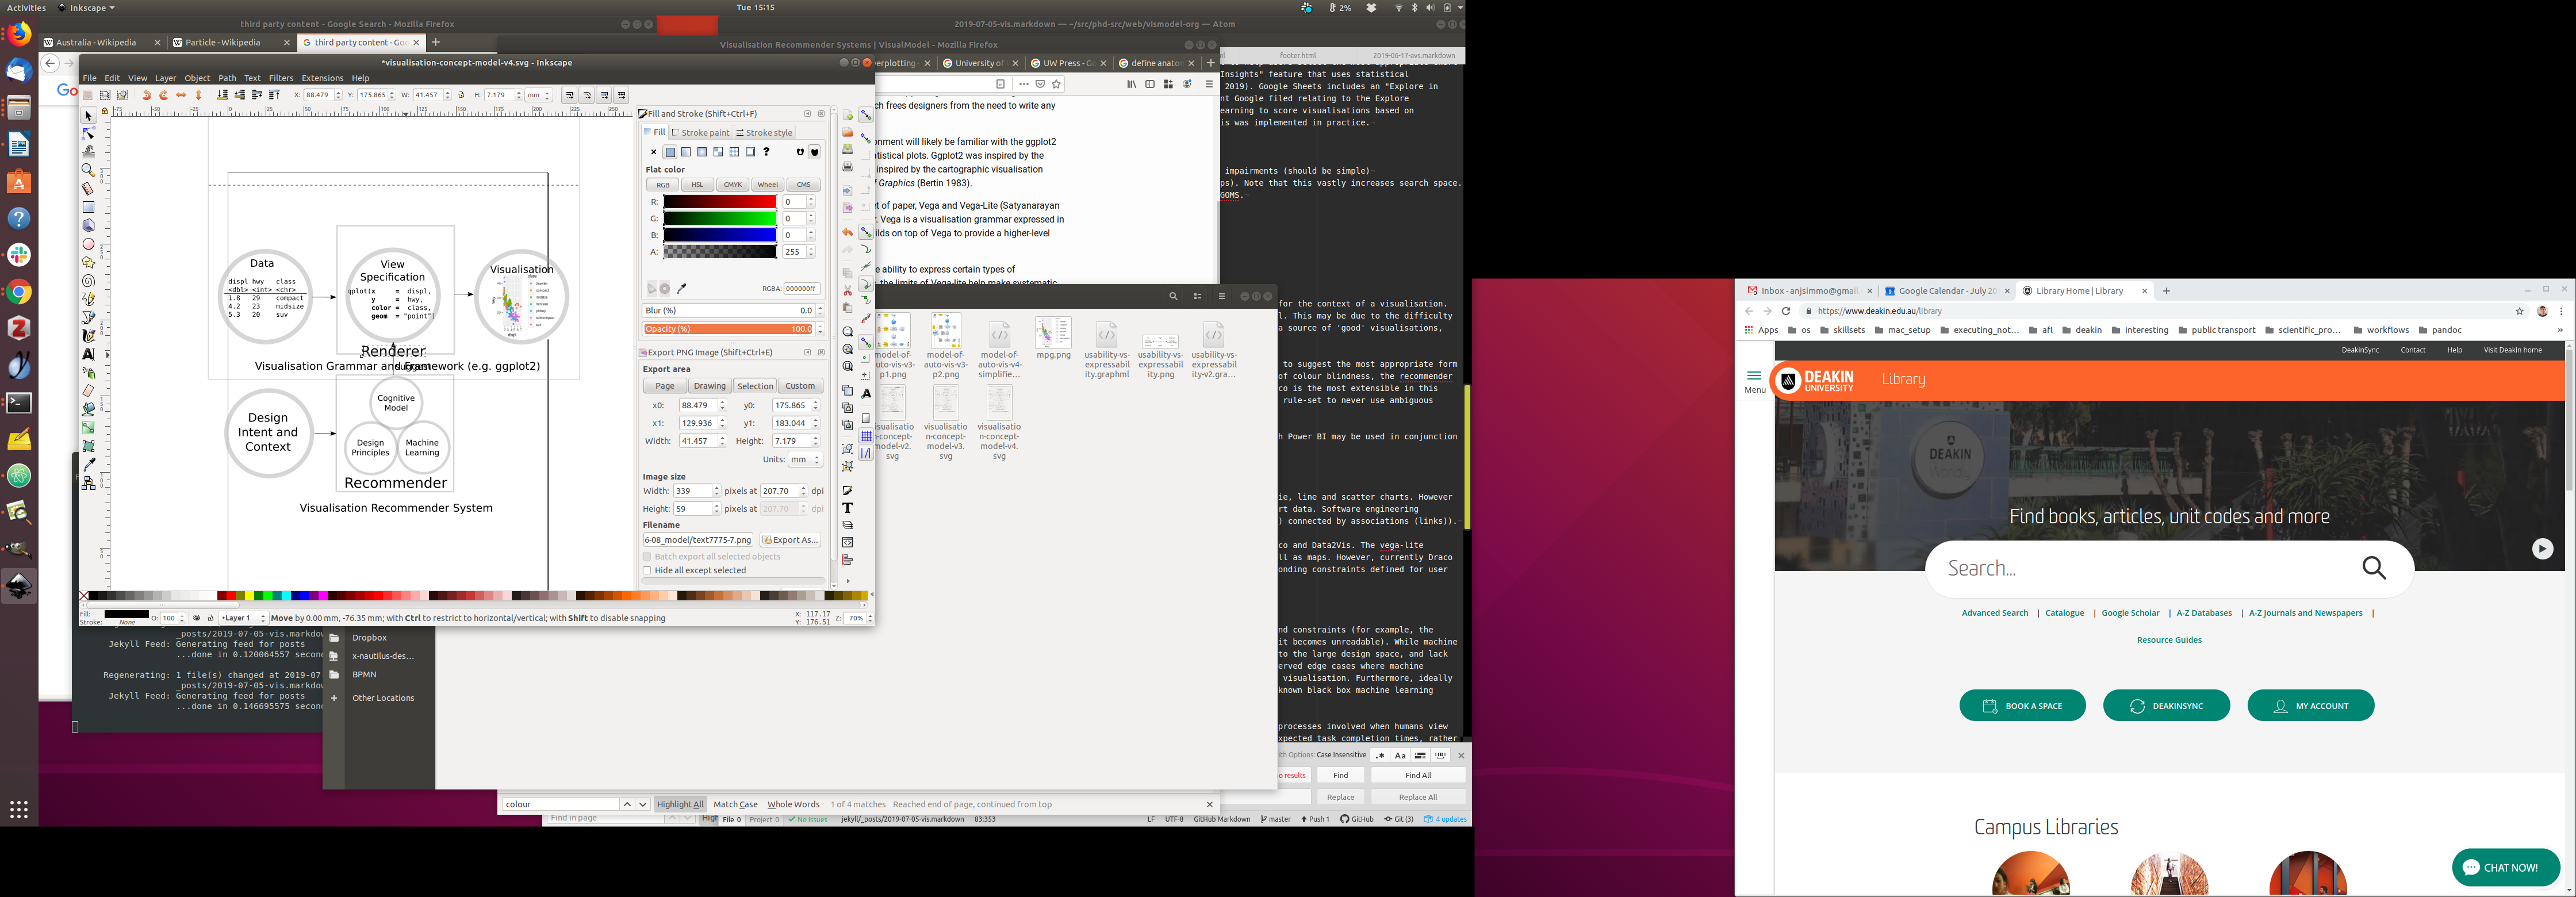The image size is (2576, 897).
Task: Toggle the width-height lock icon
Action: point(461,95)
